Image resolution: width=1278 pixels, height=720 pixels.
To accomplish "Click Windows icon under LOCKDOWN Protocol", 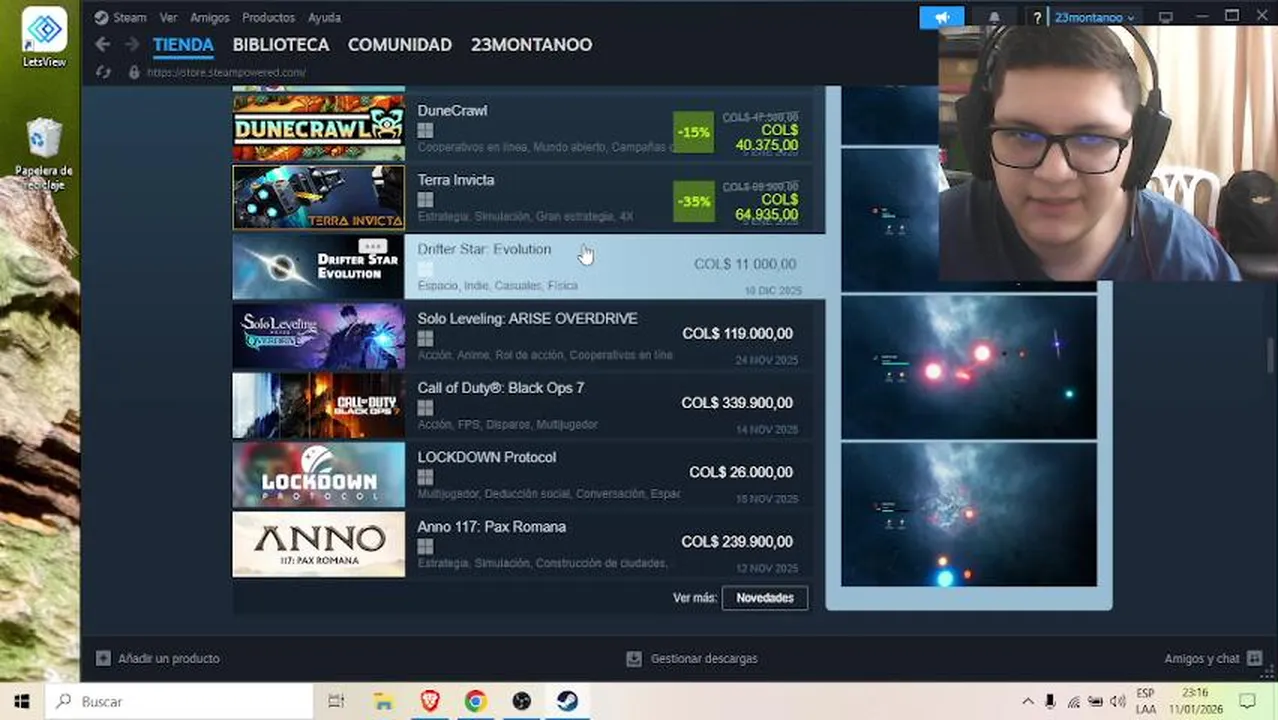I will [425, 478].
